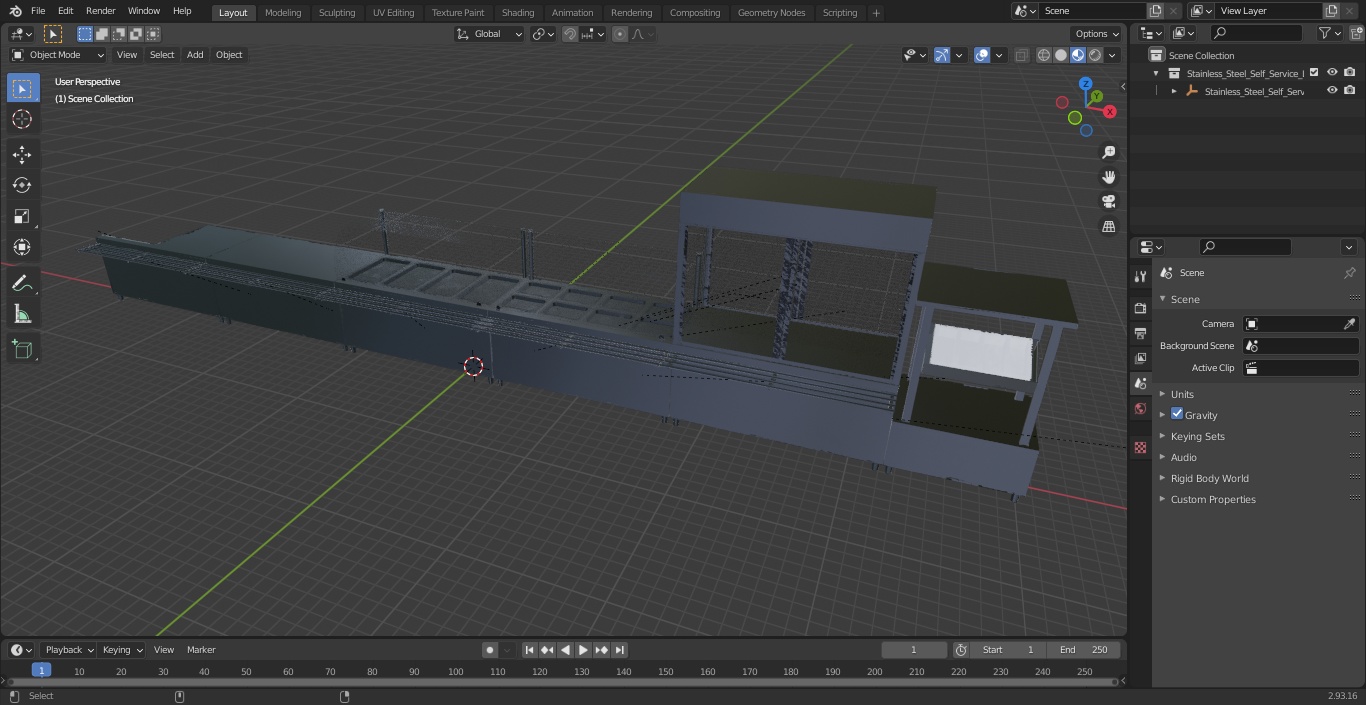Switch orthographic/perspective grid icon
Viewport: 1366px width, 705px height.
coord(1108,227)
